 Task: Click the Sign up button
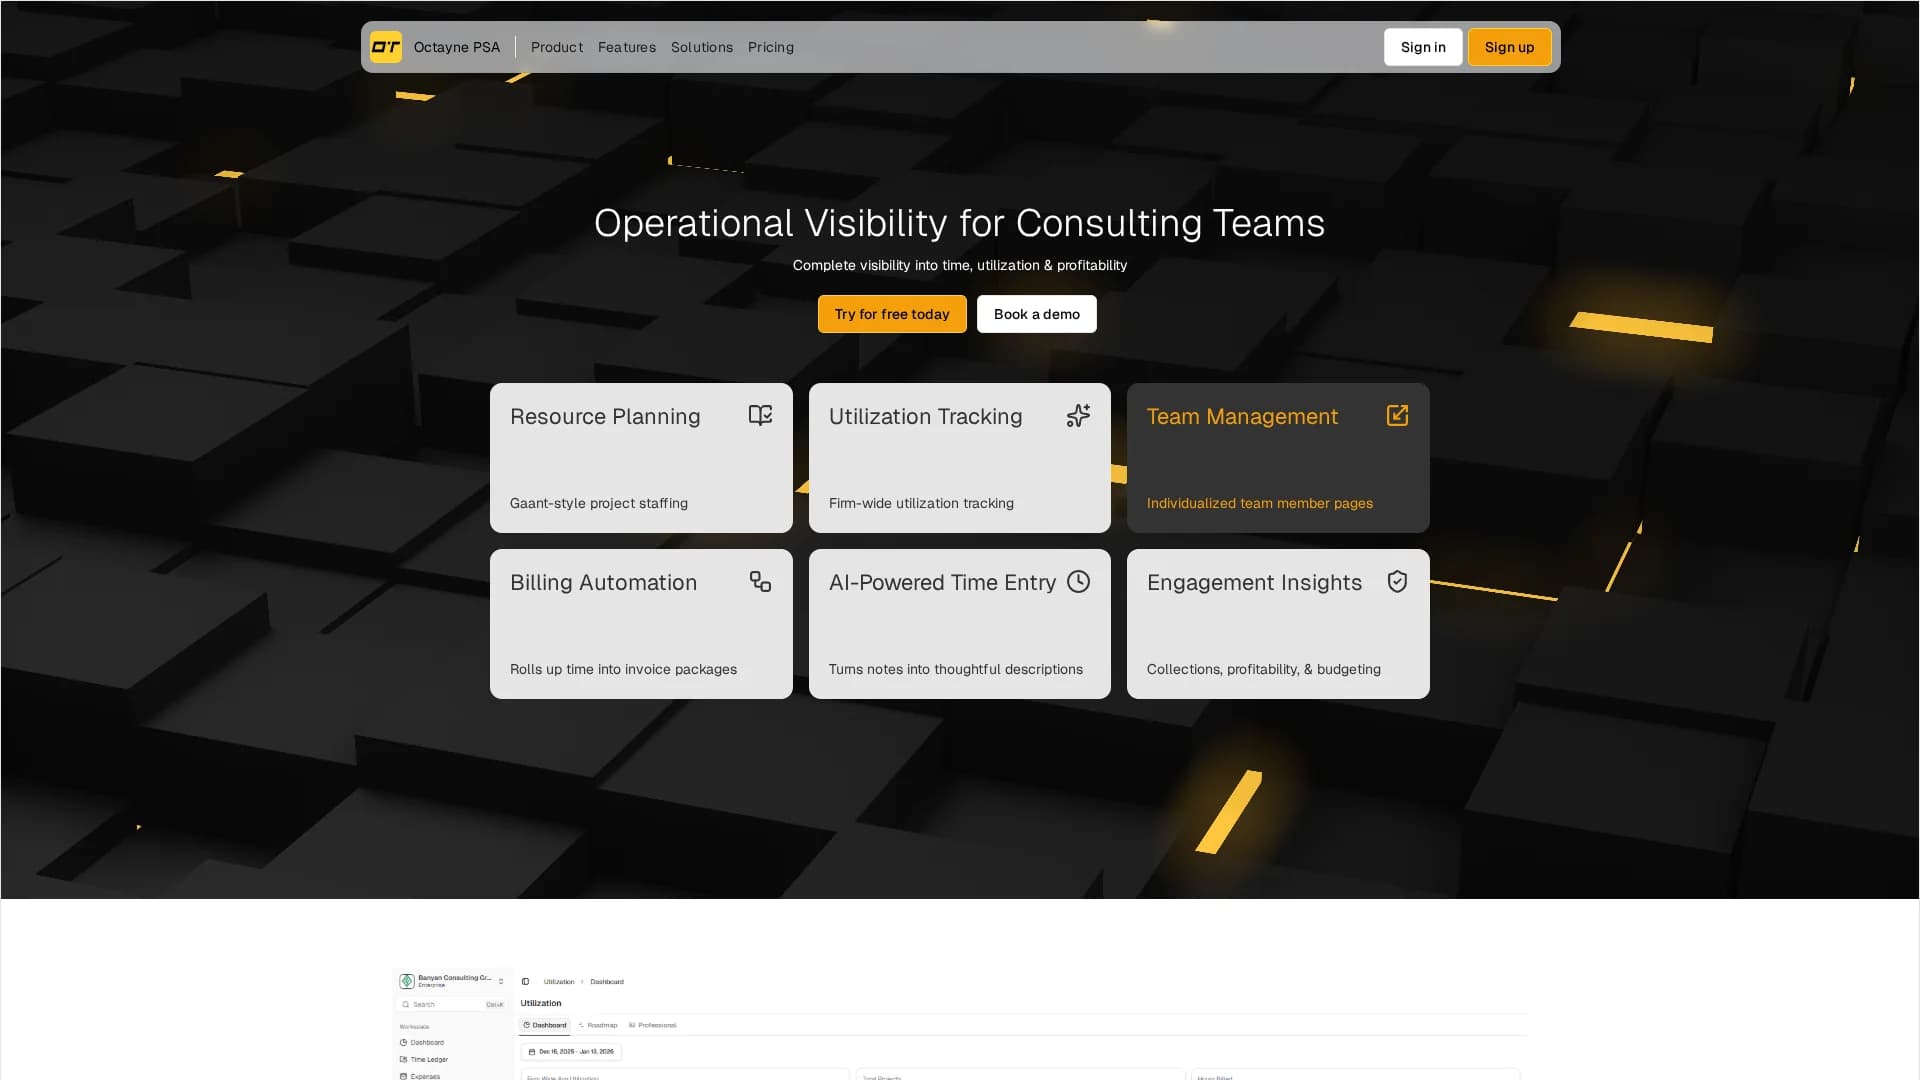coord(1509,47)
